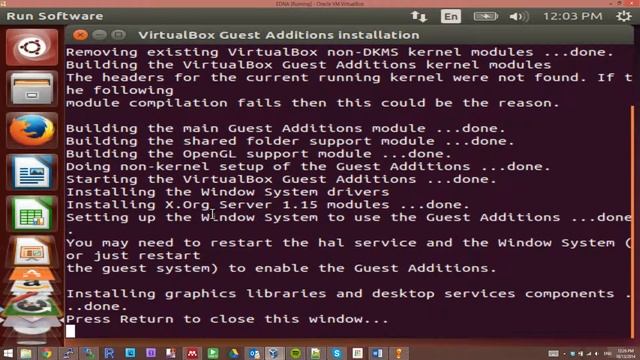Click the 'Press Return to close this window...' line
Viewport: 640px width, 360px height.
coord(227,319)
